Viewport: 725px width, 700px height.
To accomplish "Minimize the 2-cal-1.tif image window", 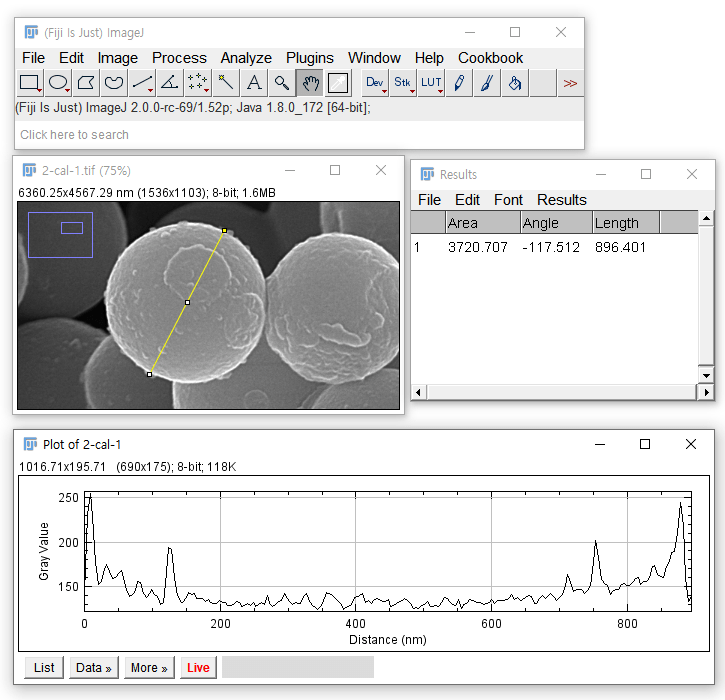I will click(290, 170).
